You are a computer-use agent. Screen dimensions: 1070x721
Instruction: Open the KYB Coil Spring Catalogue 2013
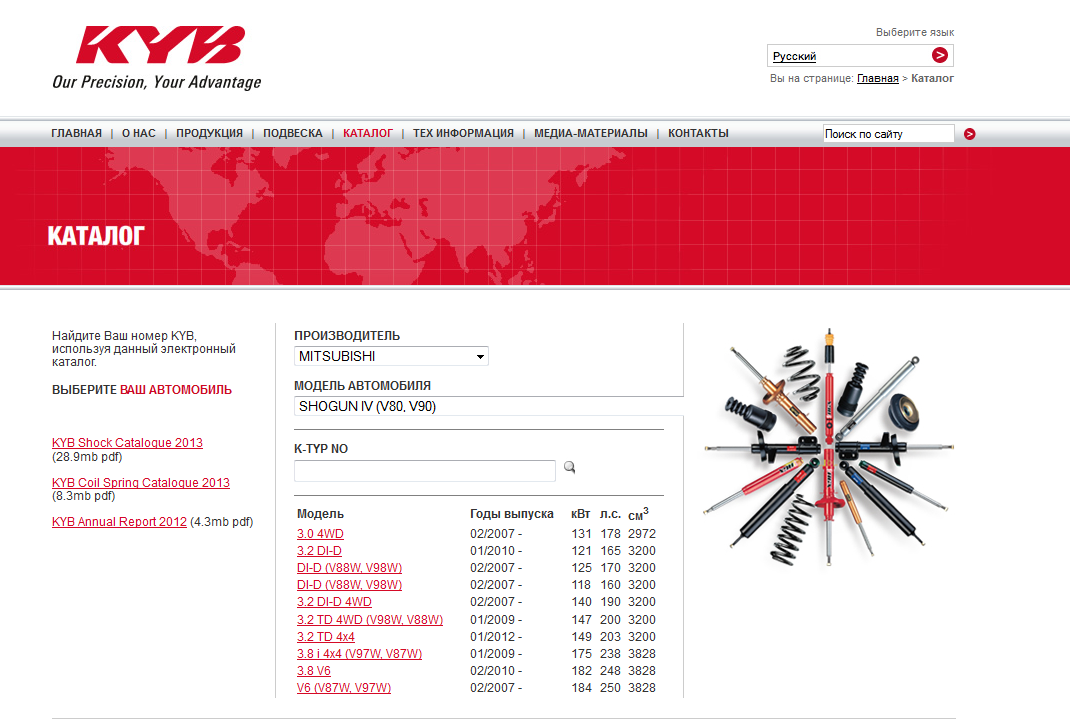pos(140,483)
